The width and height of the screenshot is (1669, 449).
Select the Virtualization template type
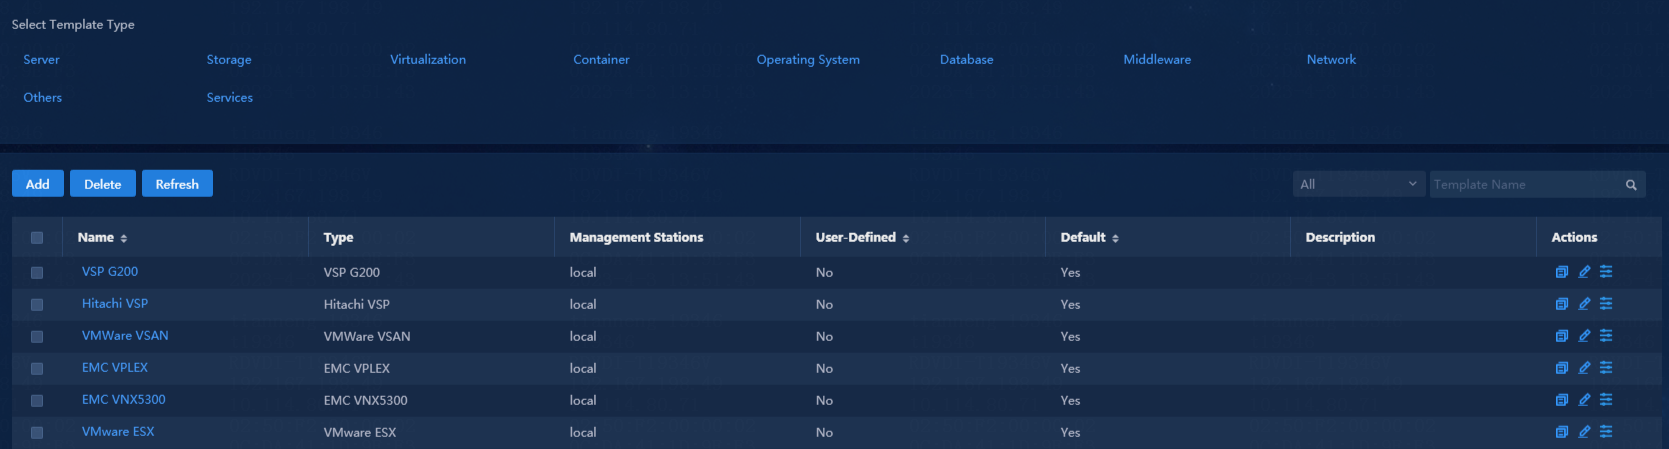[428, 60]
